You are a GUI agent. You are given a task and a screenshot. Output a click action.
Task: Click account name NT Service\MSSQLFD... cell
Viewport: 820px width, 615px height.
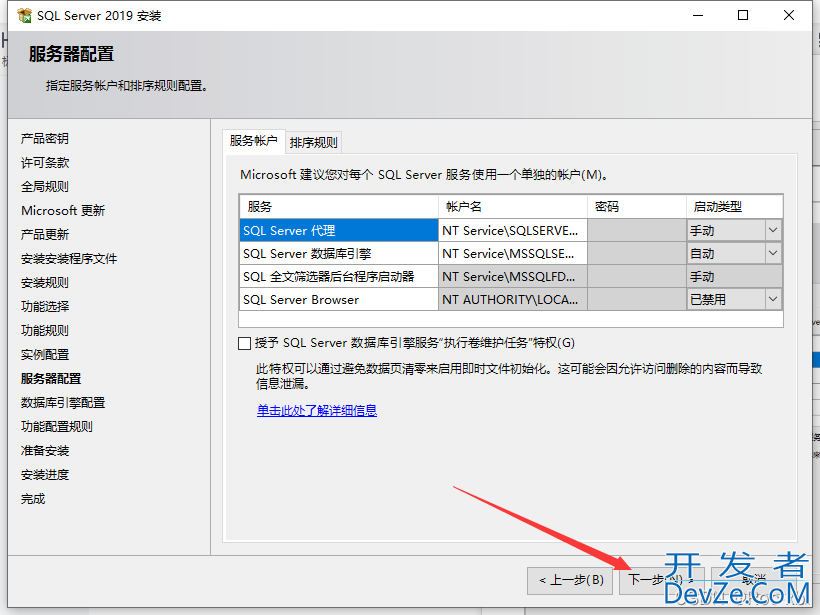click(513, 277)
